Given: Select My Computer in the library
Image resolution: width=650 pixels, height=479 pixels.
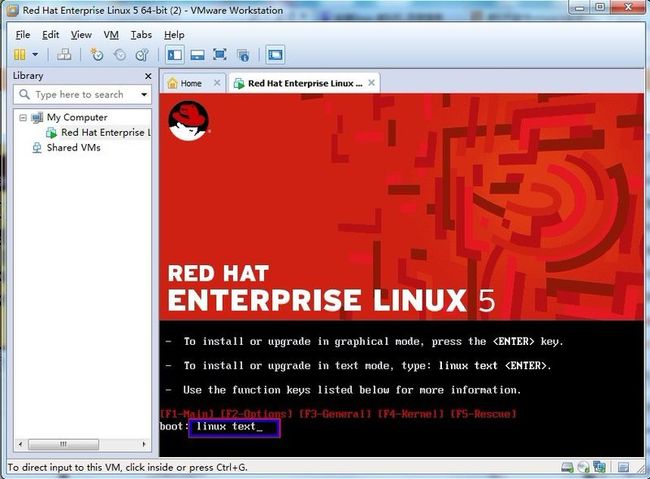Looking at the screenshot, I should [x=77, y=117].
